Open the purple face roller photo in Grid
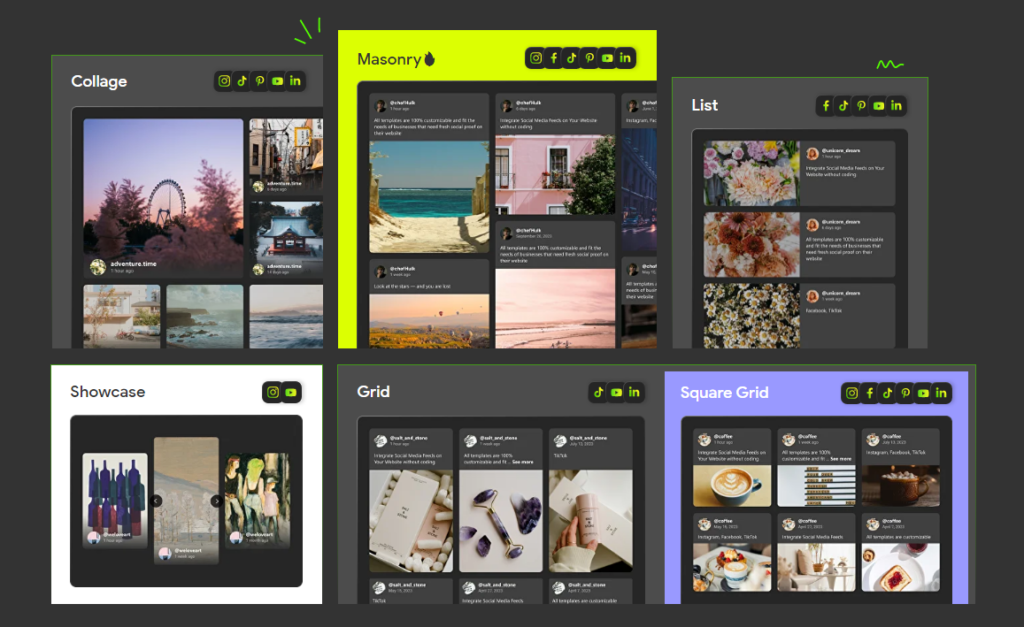 (x=501, y=521)
